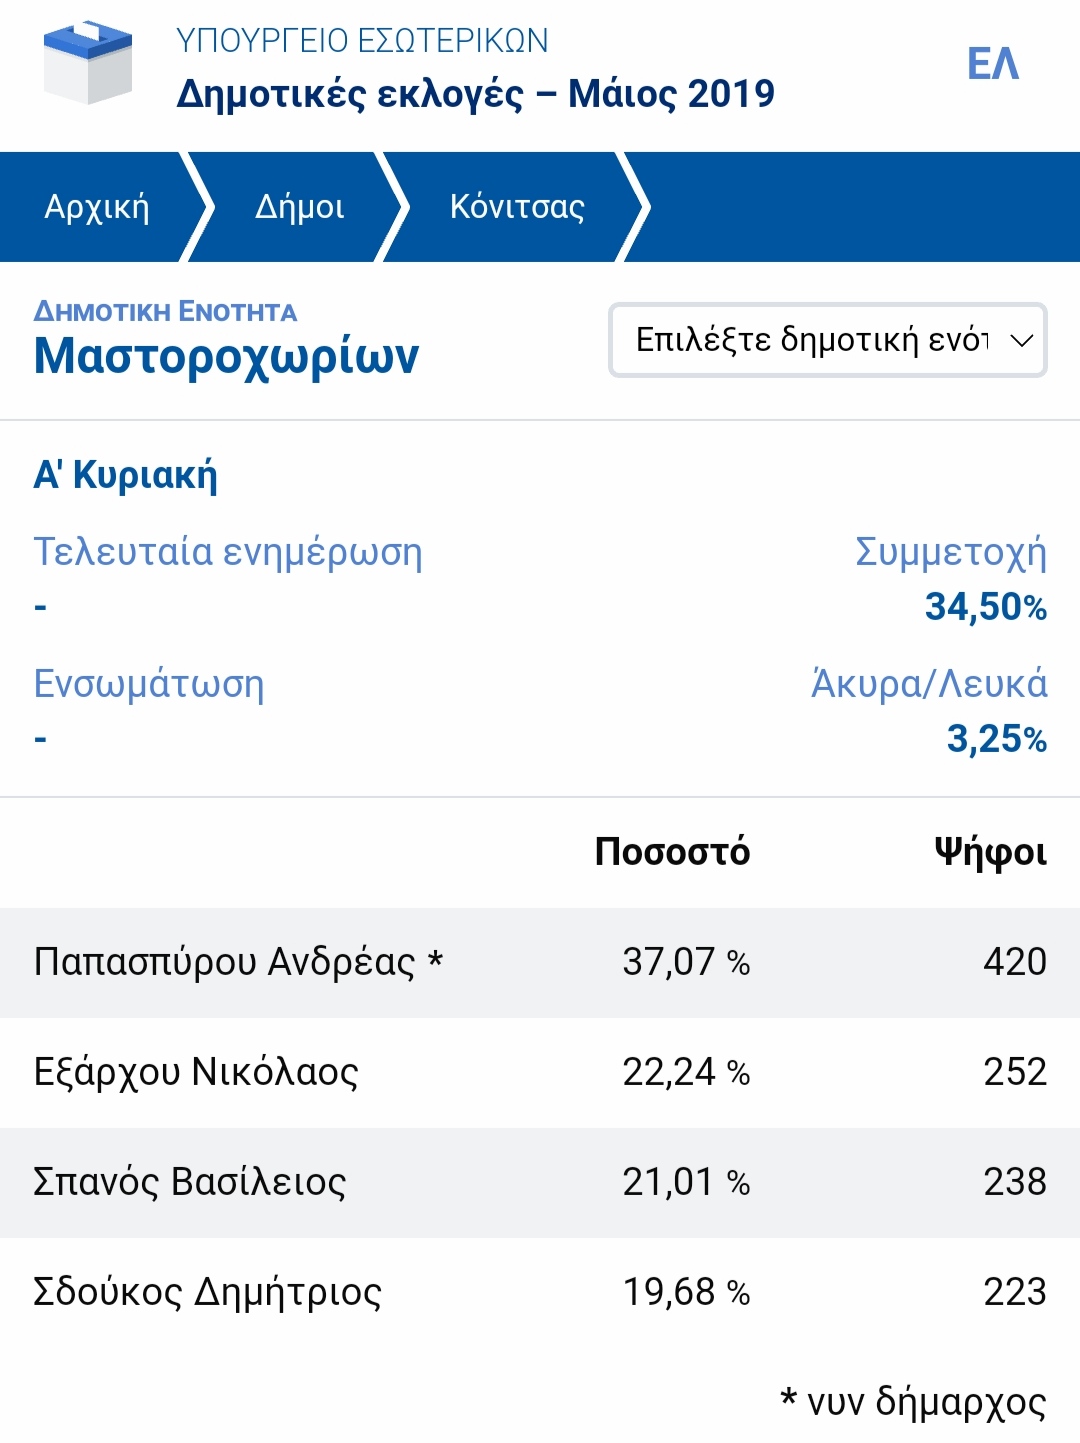Click the Μαστοροχωρίων unit heading
This screenshot has width=1080, height=1443.
pyautogui.click(x=226, y=356)
